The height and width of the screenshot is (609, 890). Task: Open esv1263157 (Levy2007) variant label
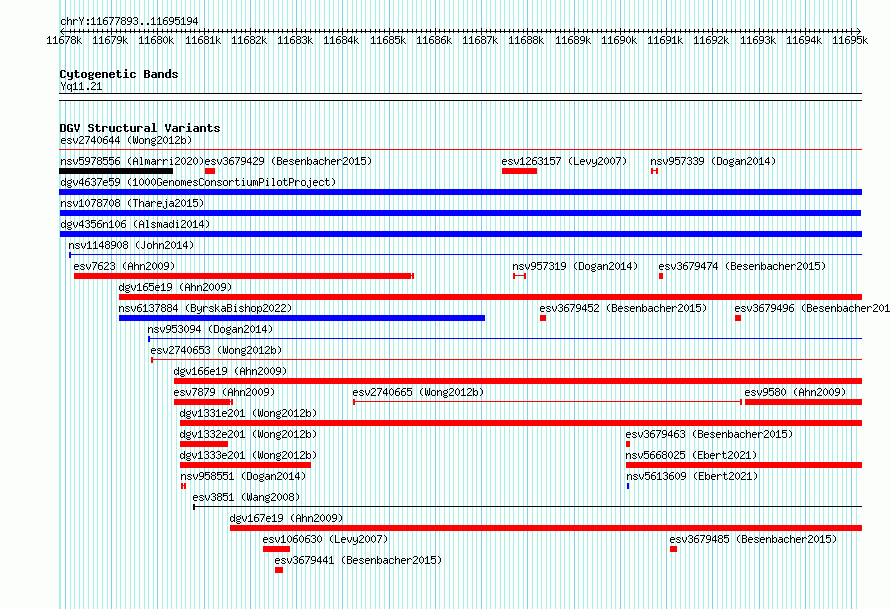[564, 161]
